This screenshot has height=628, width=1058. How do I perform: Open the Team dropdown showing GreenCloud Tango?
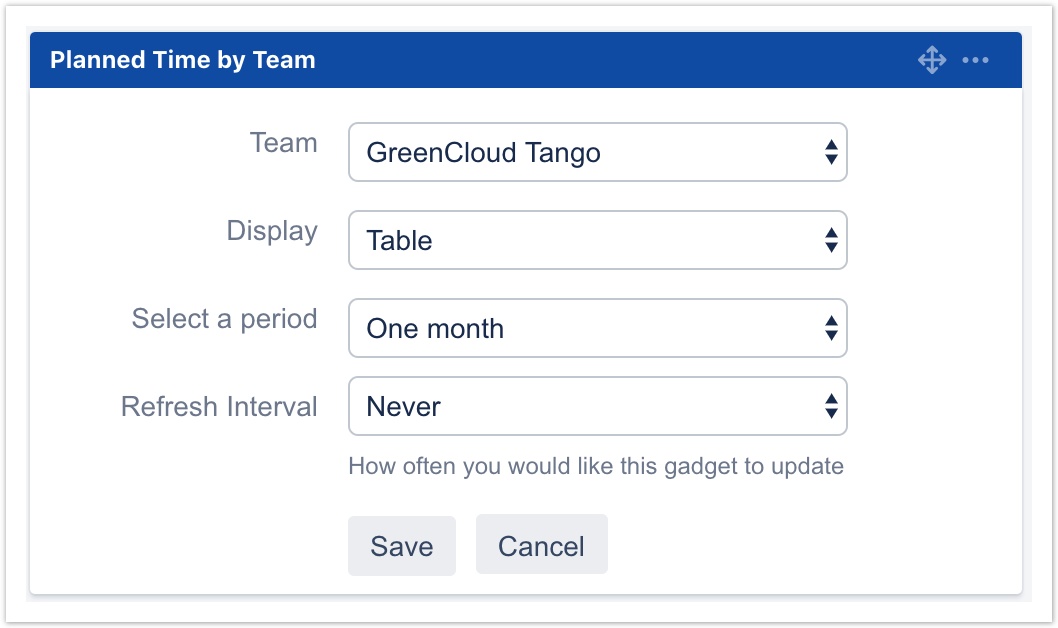597,152
